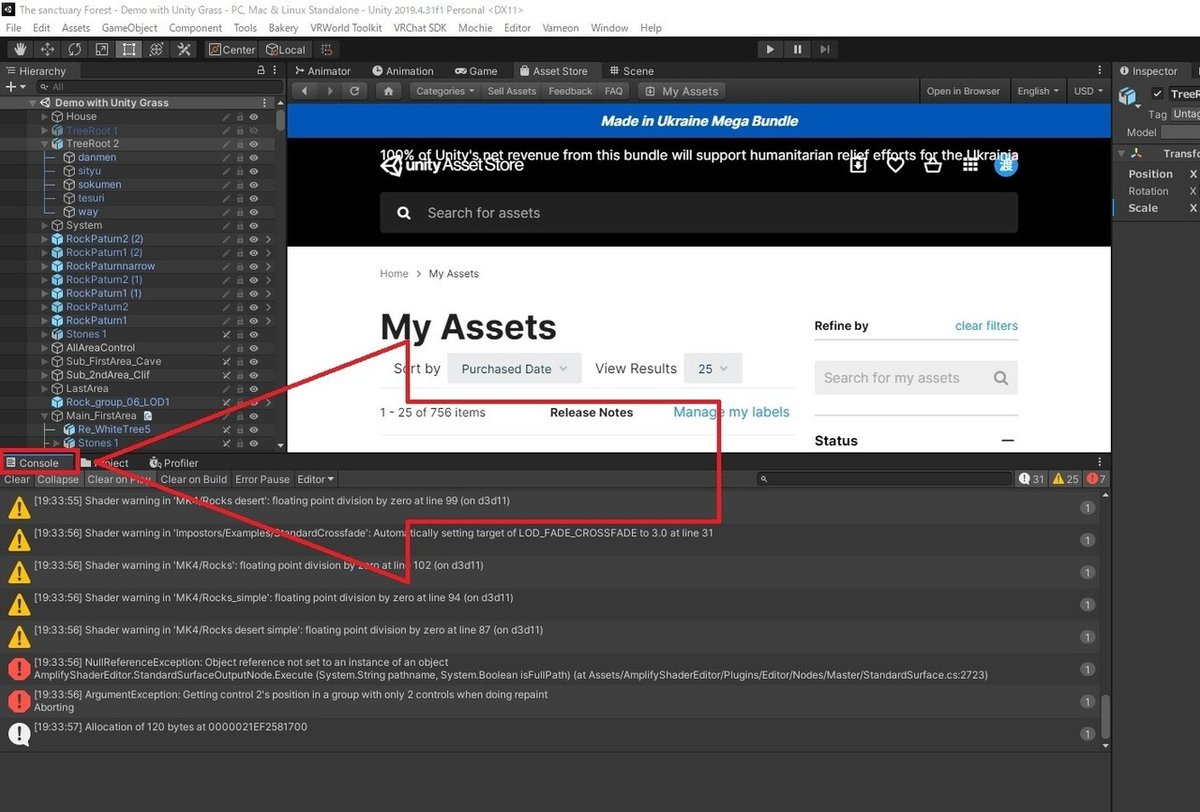
Task: Collapse the TreeRoot 2 object
Action: point(44,144)
